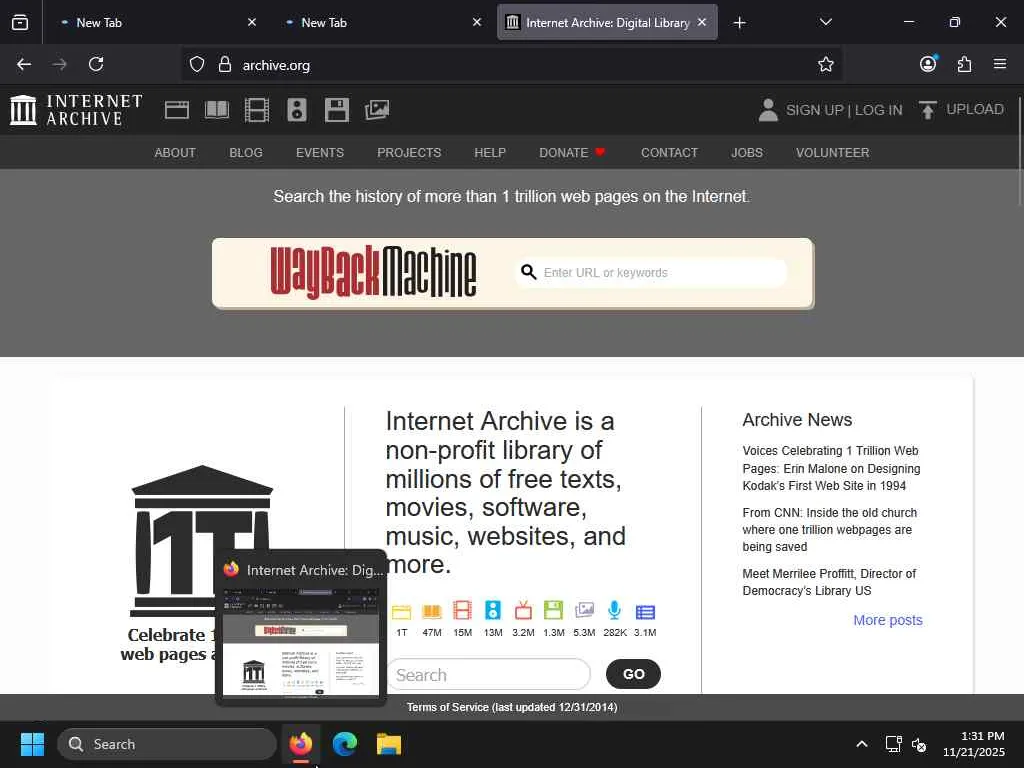Click the Upload arrow icon
Screen dimensions: 1024x768
pyautogui.click(x=927, y=110)
